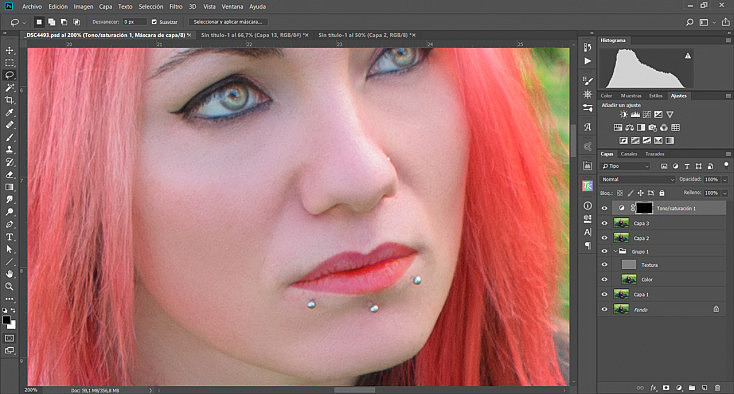The height and width of the screenshot is (394, 734).
Task: Add a Channel Mixer adjustment
Action: pyautogui.click(x=664, y=127)
